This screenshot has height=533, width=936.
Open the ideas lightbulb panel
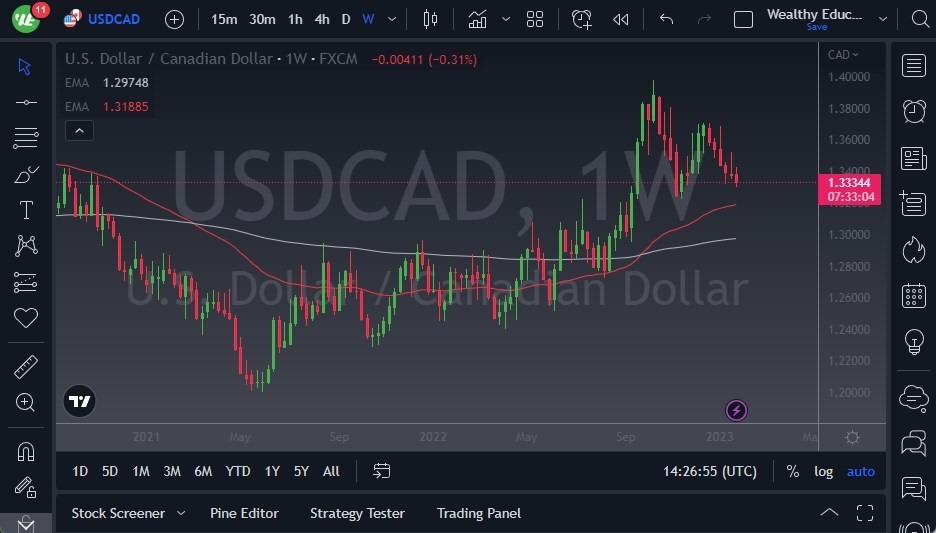[913, 342]
